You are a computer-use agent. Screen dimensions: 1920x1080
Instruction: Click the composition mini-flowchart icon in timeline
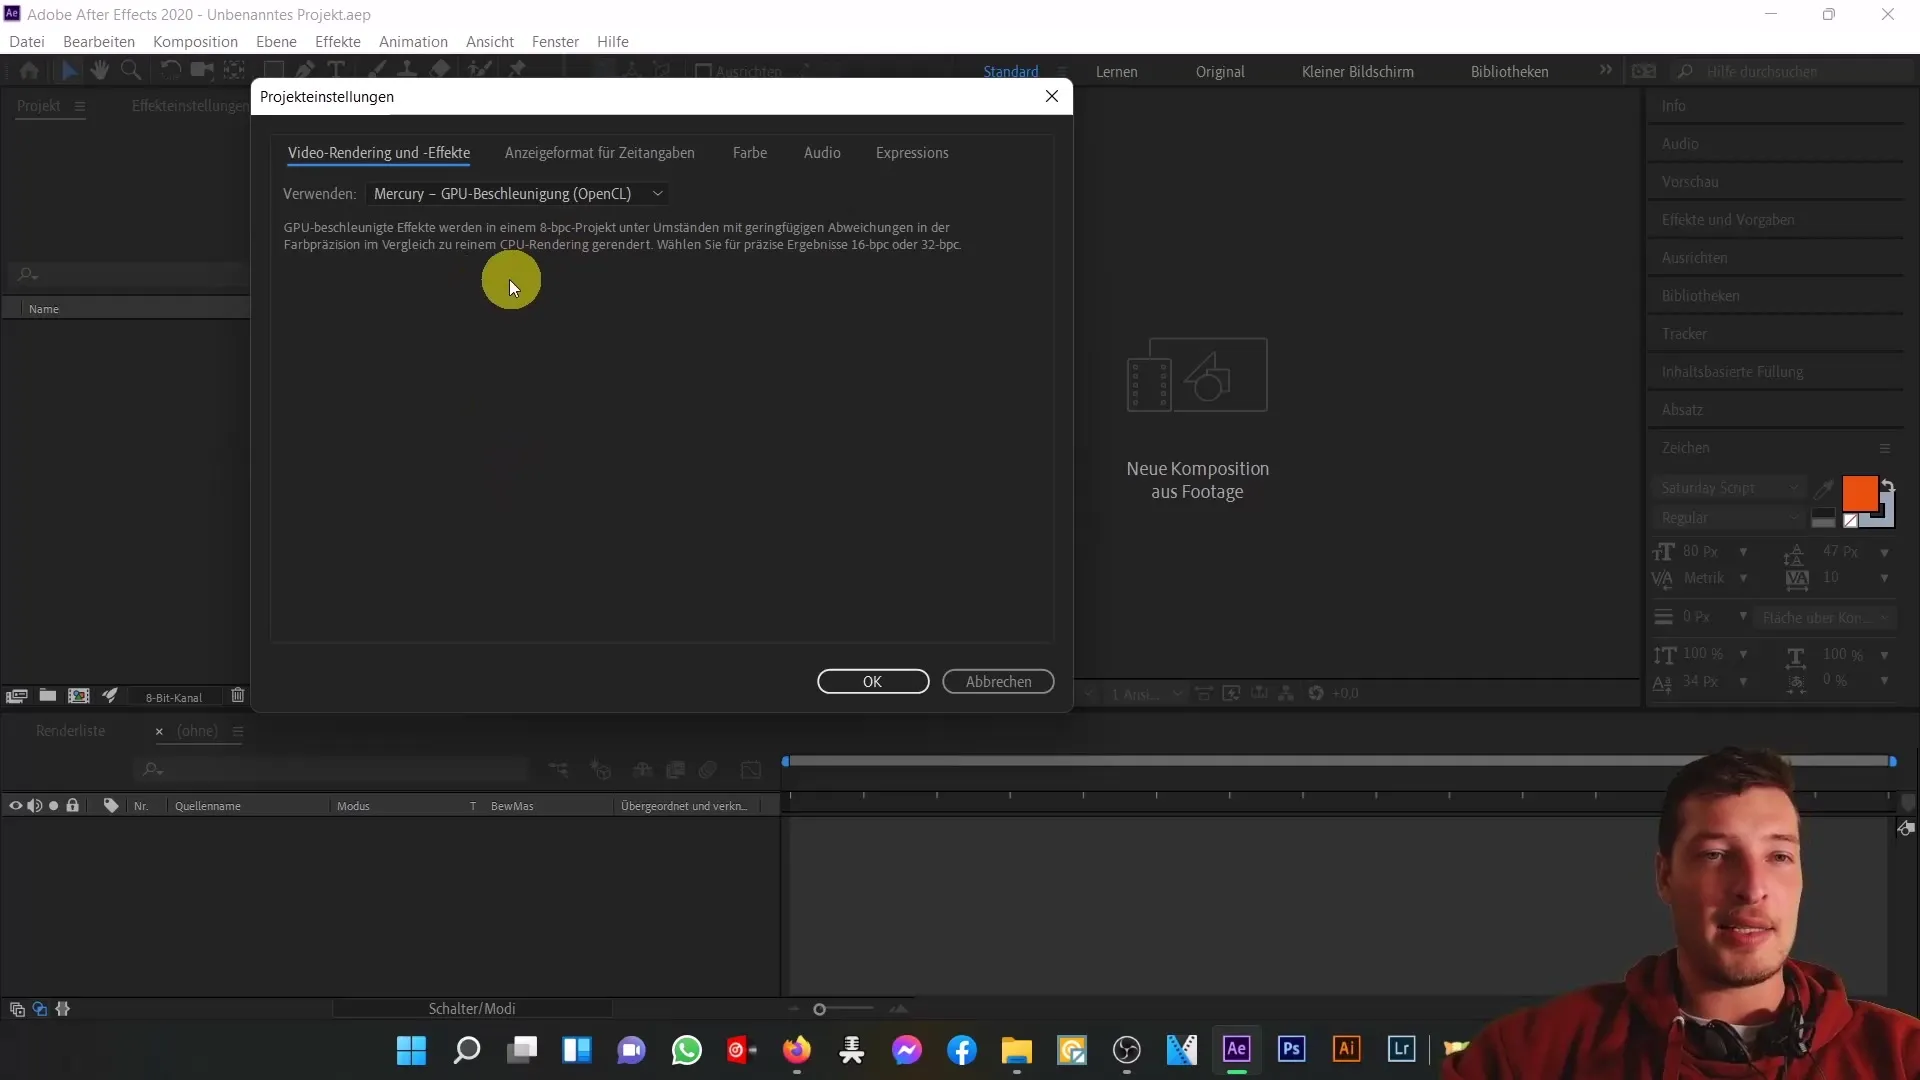pos(558,770)
